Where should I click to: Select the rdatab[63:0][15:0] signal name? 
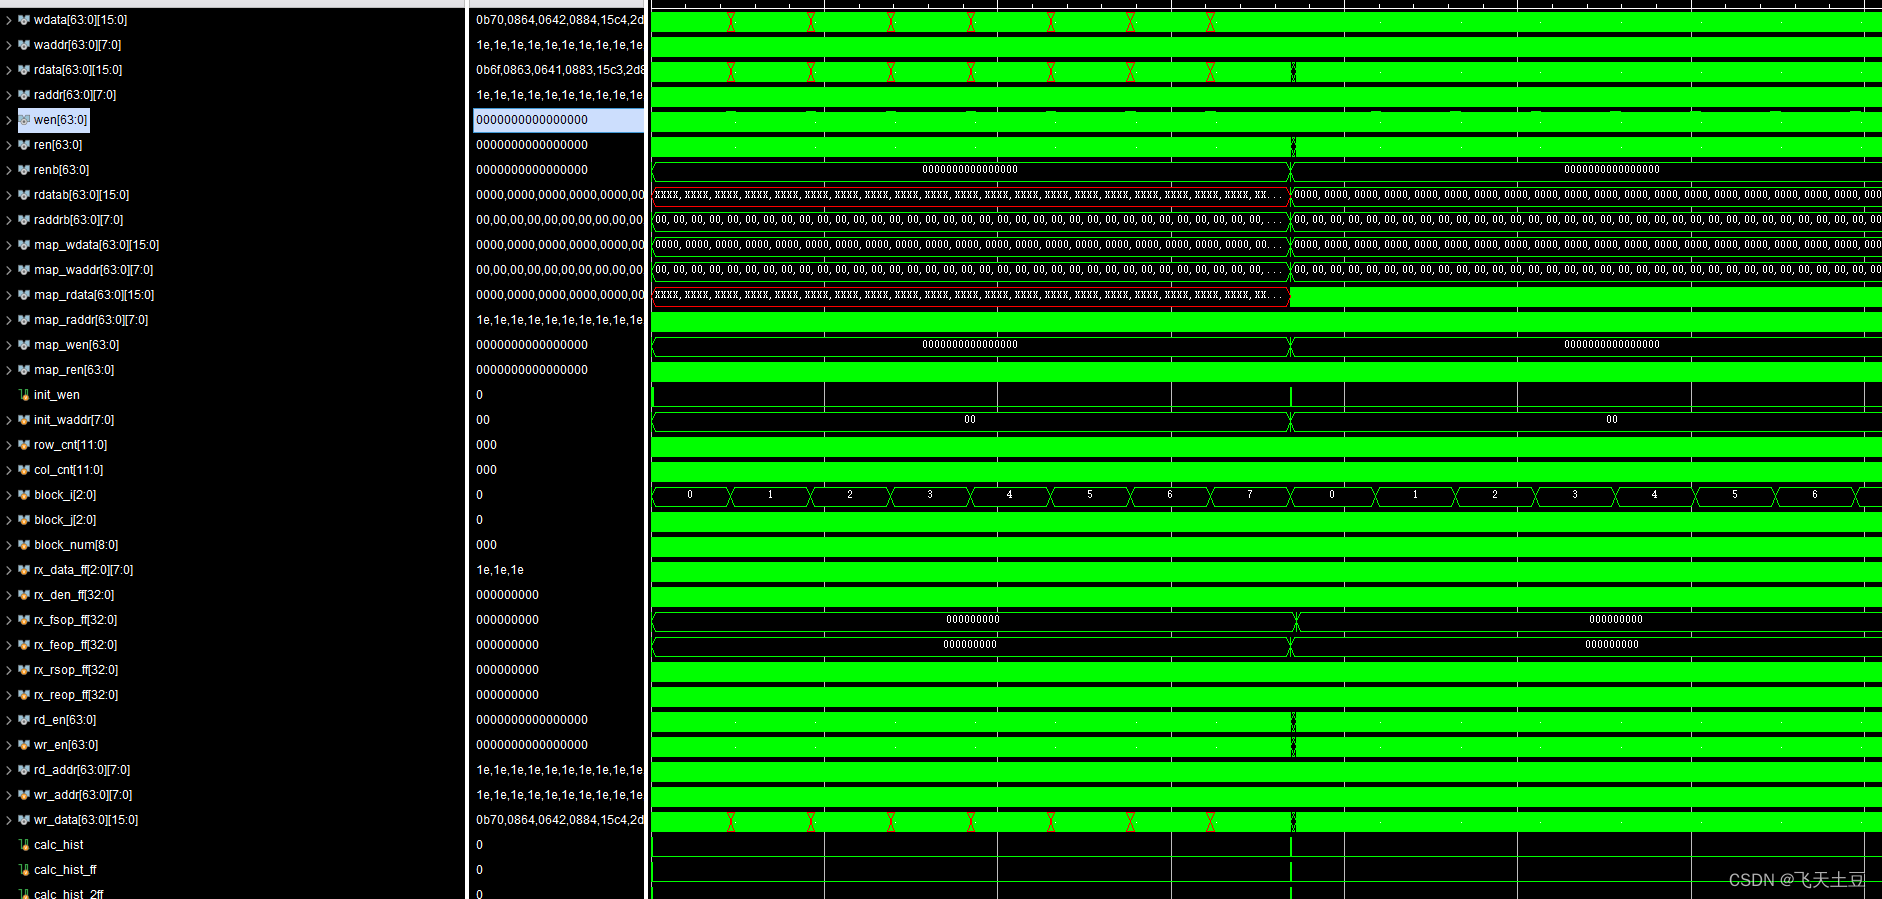click(81, 195)
